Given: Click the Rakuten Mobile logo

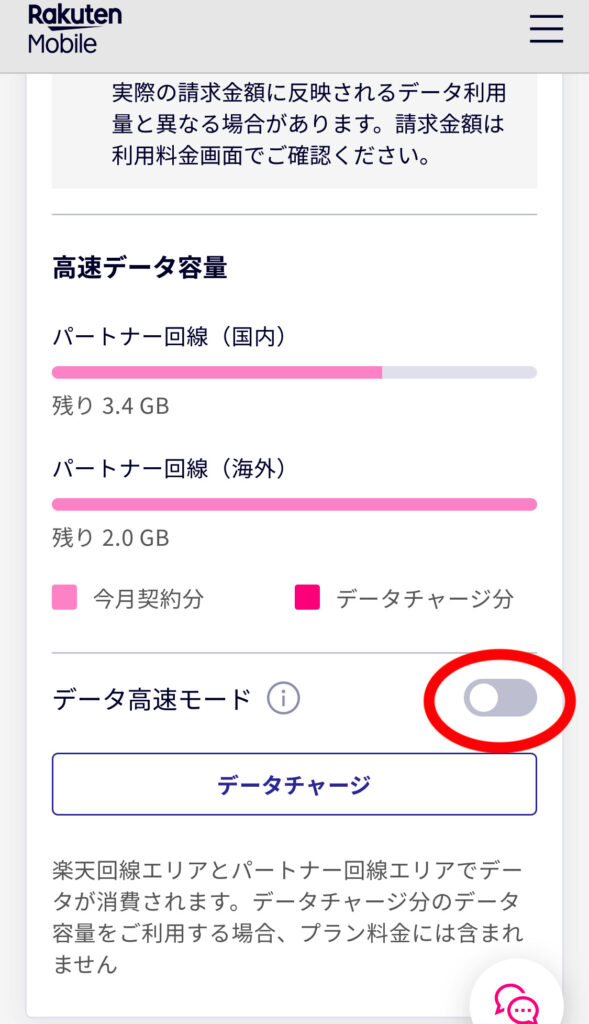Looking at the screenshot, I should pos(74,29).
